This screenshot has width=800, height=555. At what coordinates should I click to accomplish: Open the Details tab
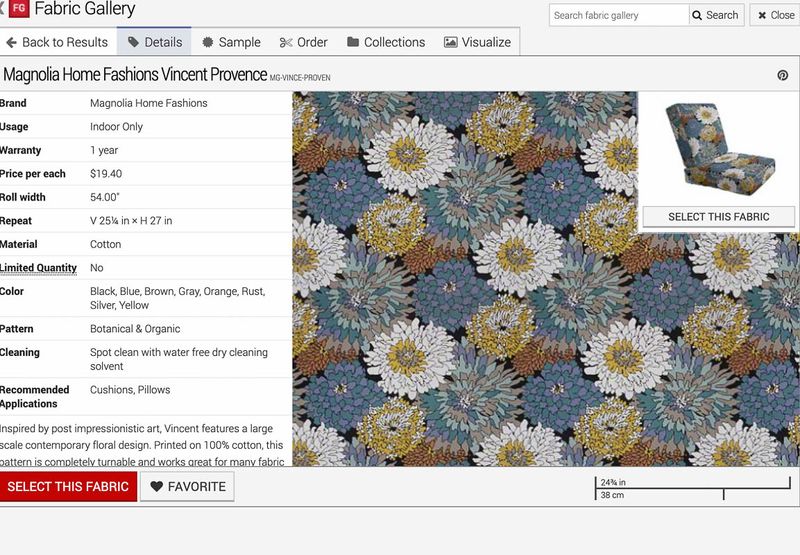click(154, 42)
